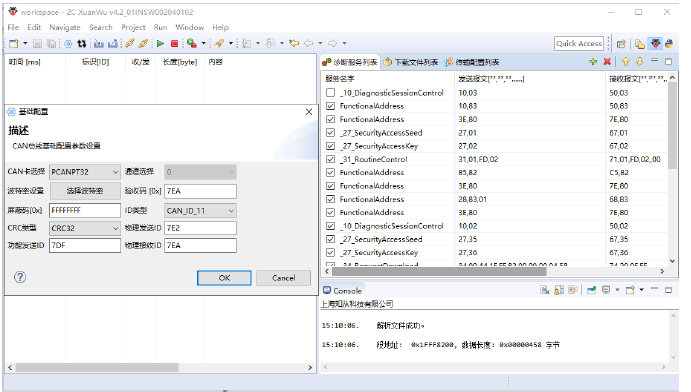Open the CRC32 type dropdown

[85, 228]
